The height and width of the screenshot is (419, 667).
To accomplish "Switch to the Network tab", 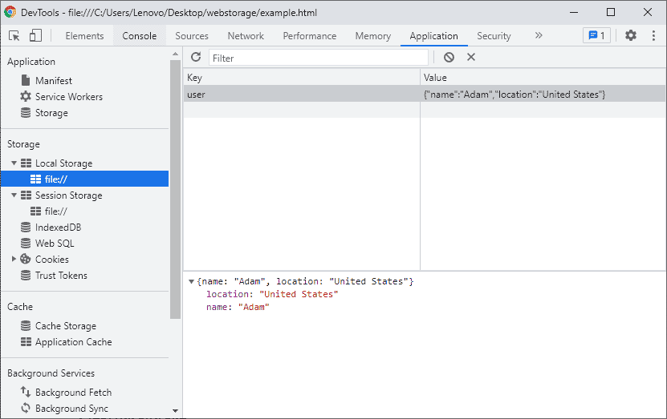I will (x=245, y=36).
